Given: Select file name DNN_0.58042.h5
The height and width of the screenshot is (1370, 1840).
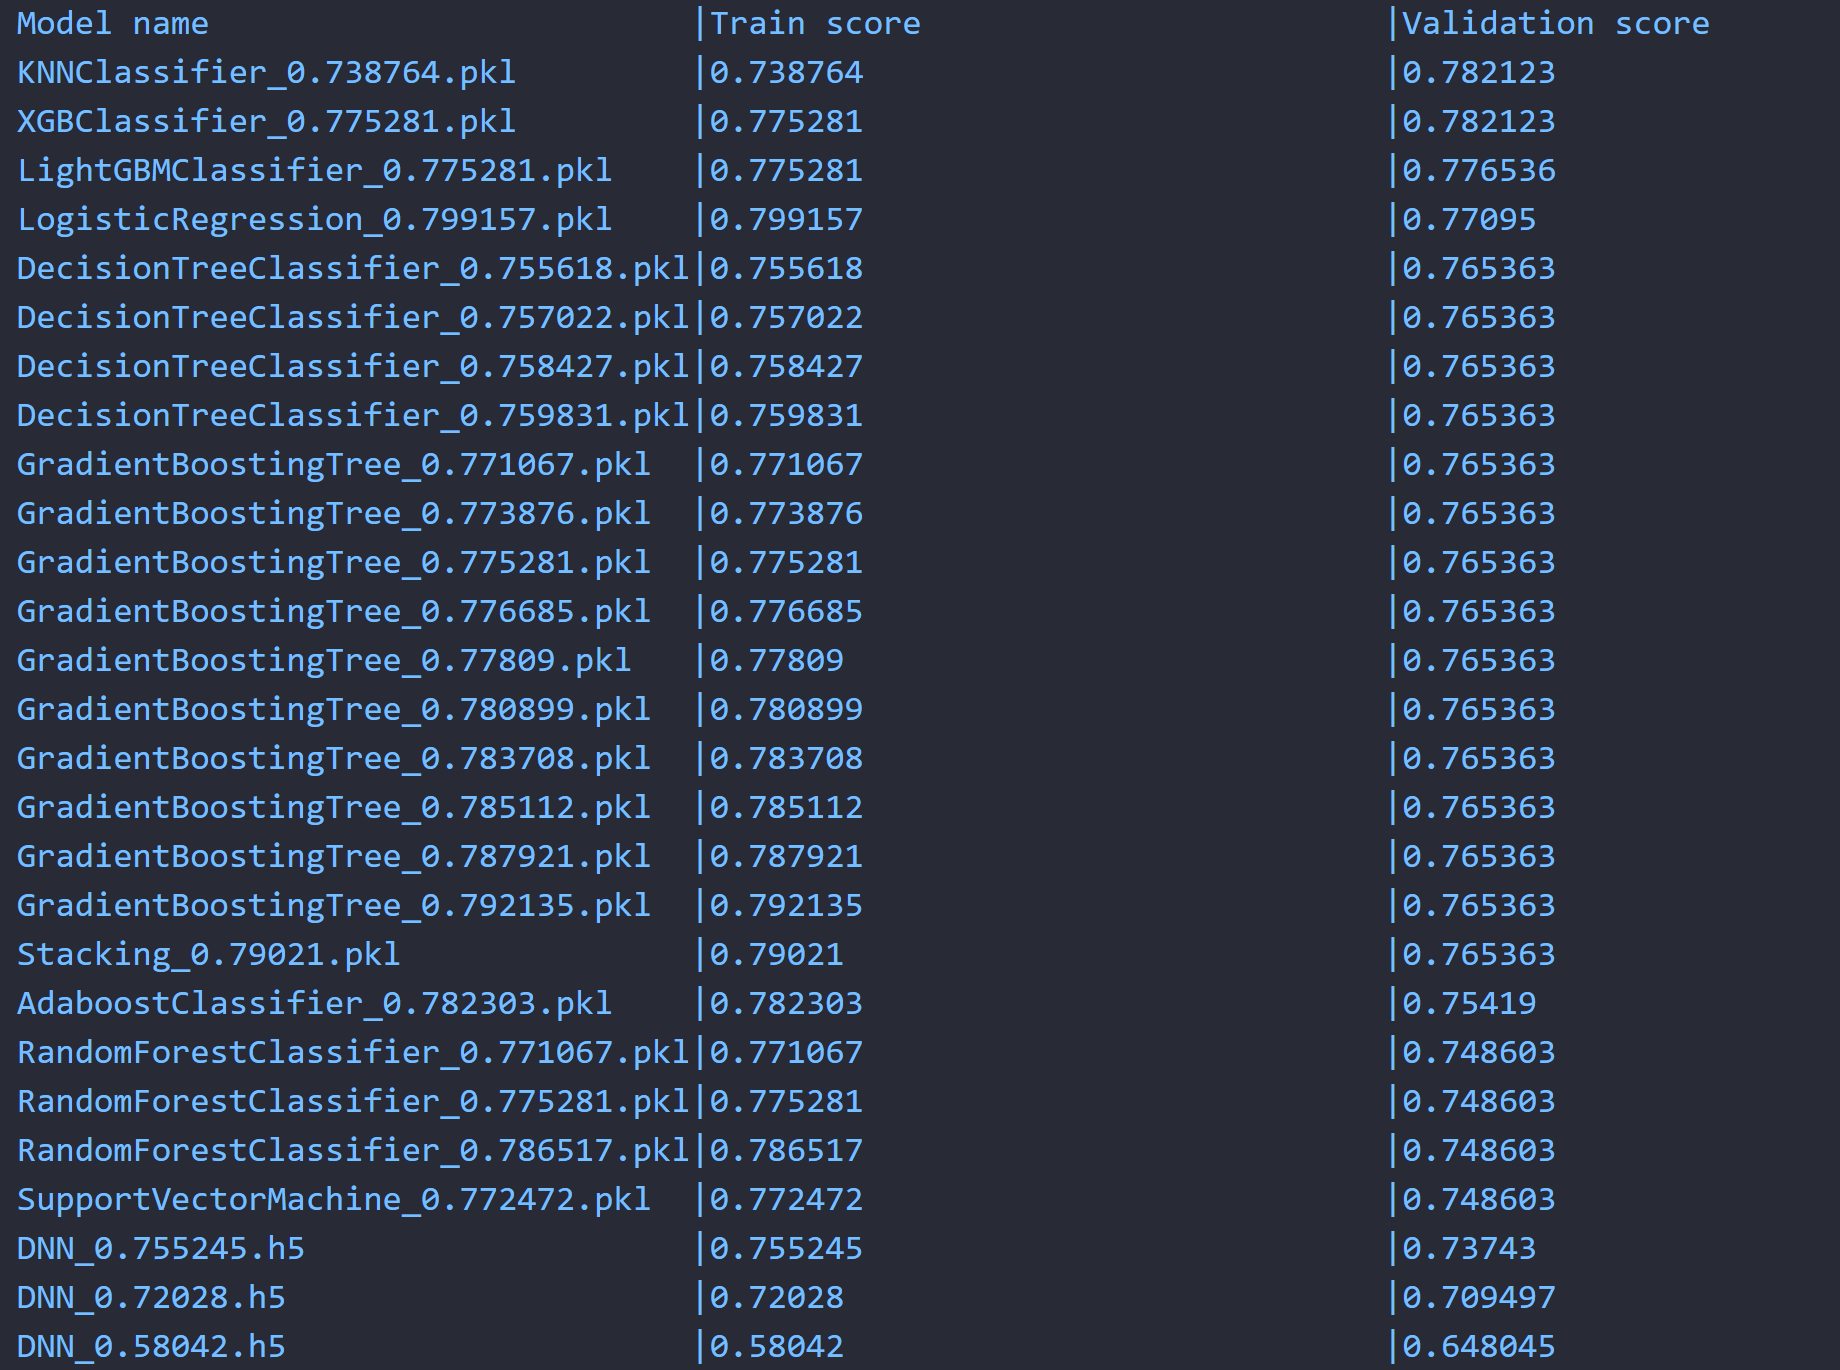Looking at the screenshot, I should (x=151, y=1347).
